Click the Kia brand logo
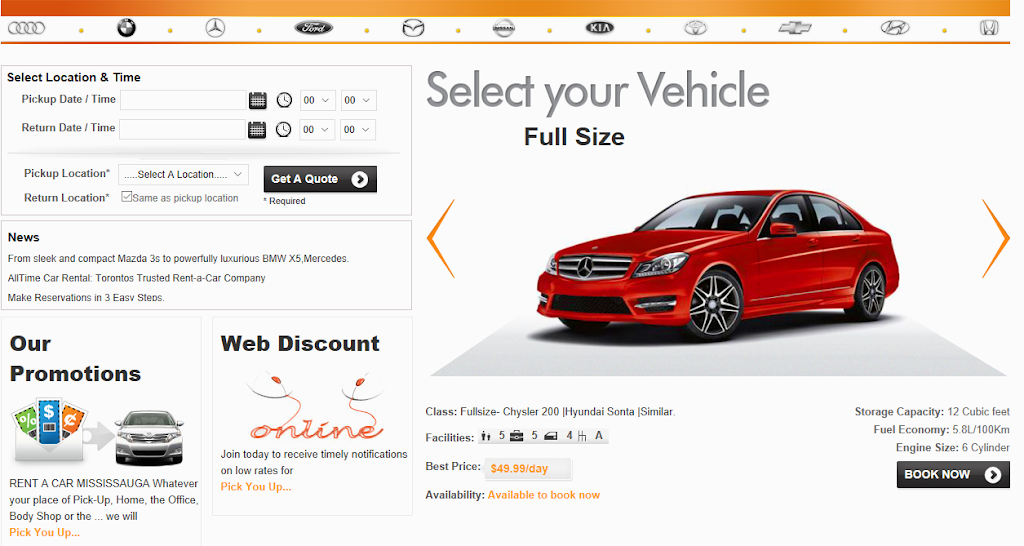Viewport: 1024px width, 546px height. tap(599, 28)
